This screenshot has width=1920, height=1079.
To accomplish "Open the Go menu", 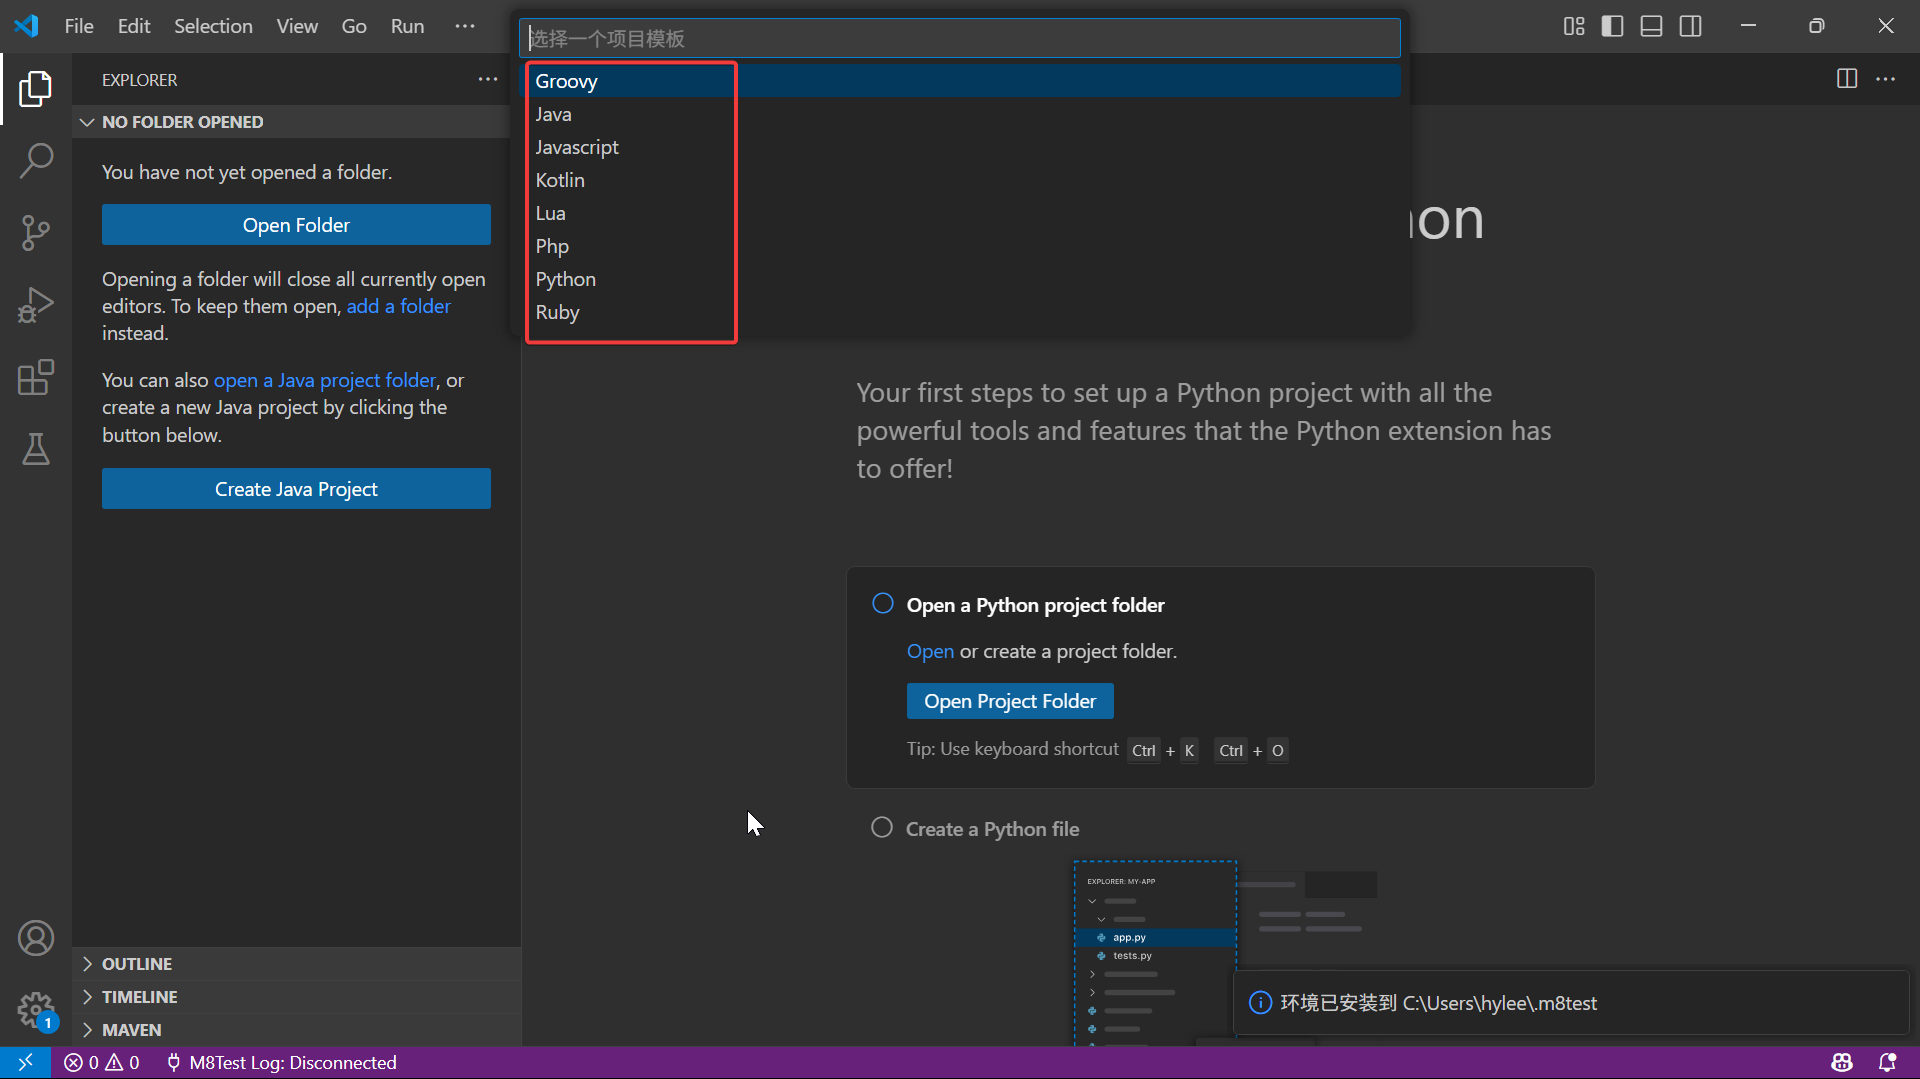I will pos(354,26).
